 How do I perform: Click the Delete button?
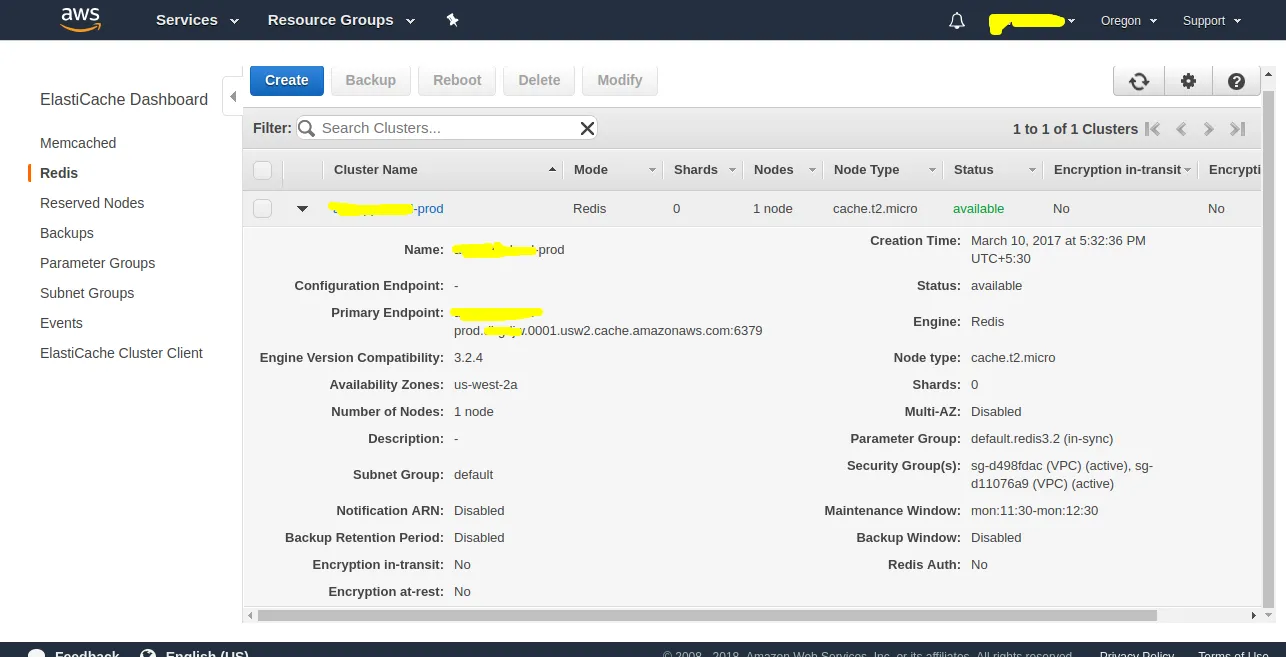point(539,80)
